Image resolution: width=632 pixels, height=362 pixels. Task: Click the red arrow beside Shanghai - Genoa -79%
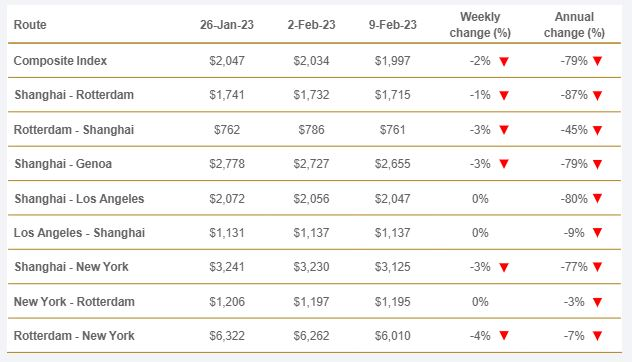click(x=597, y=164)
